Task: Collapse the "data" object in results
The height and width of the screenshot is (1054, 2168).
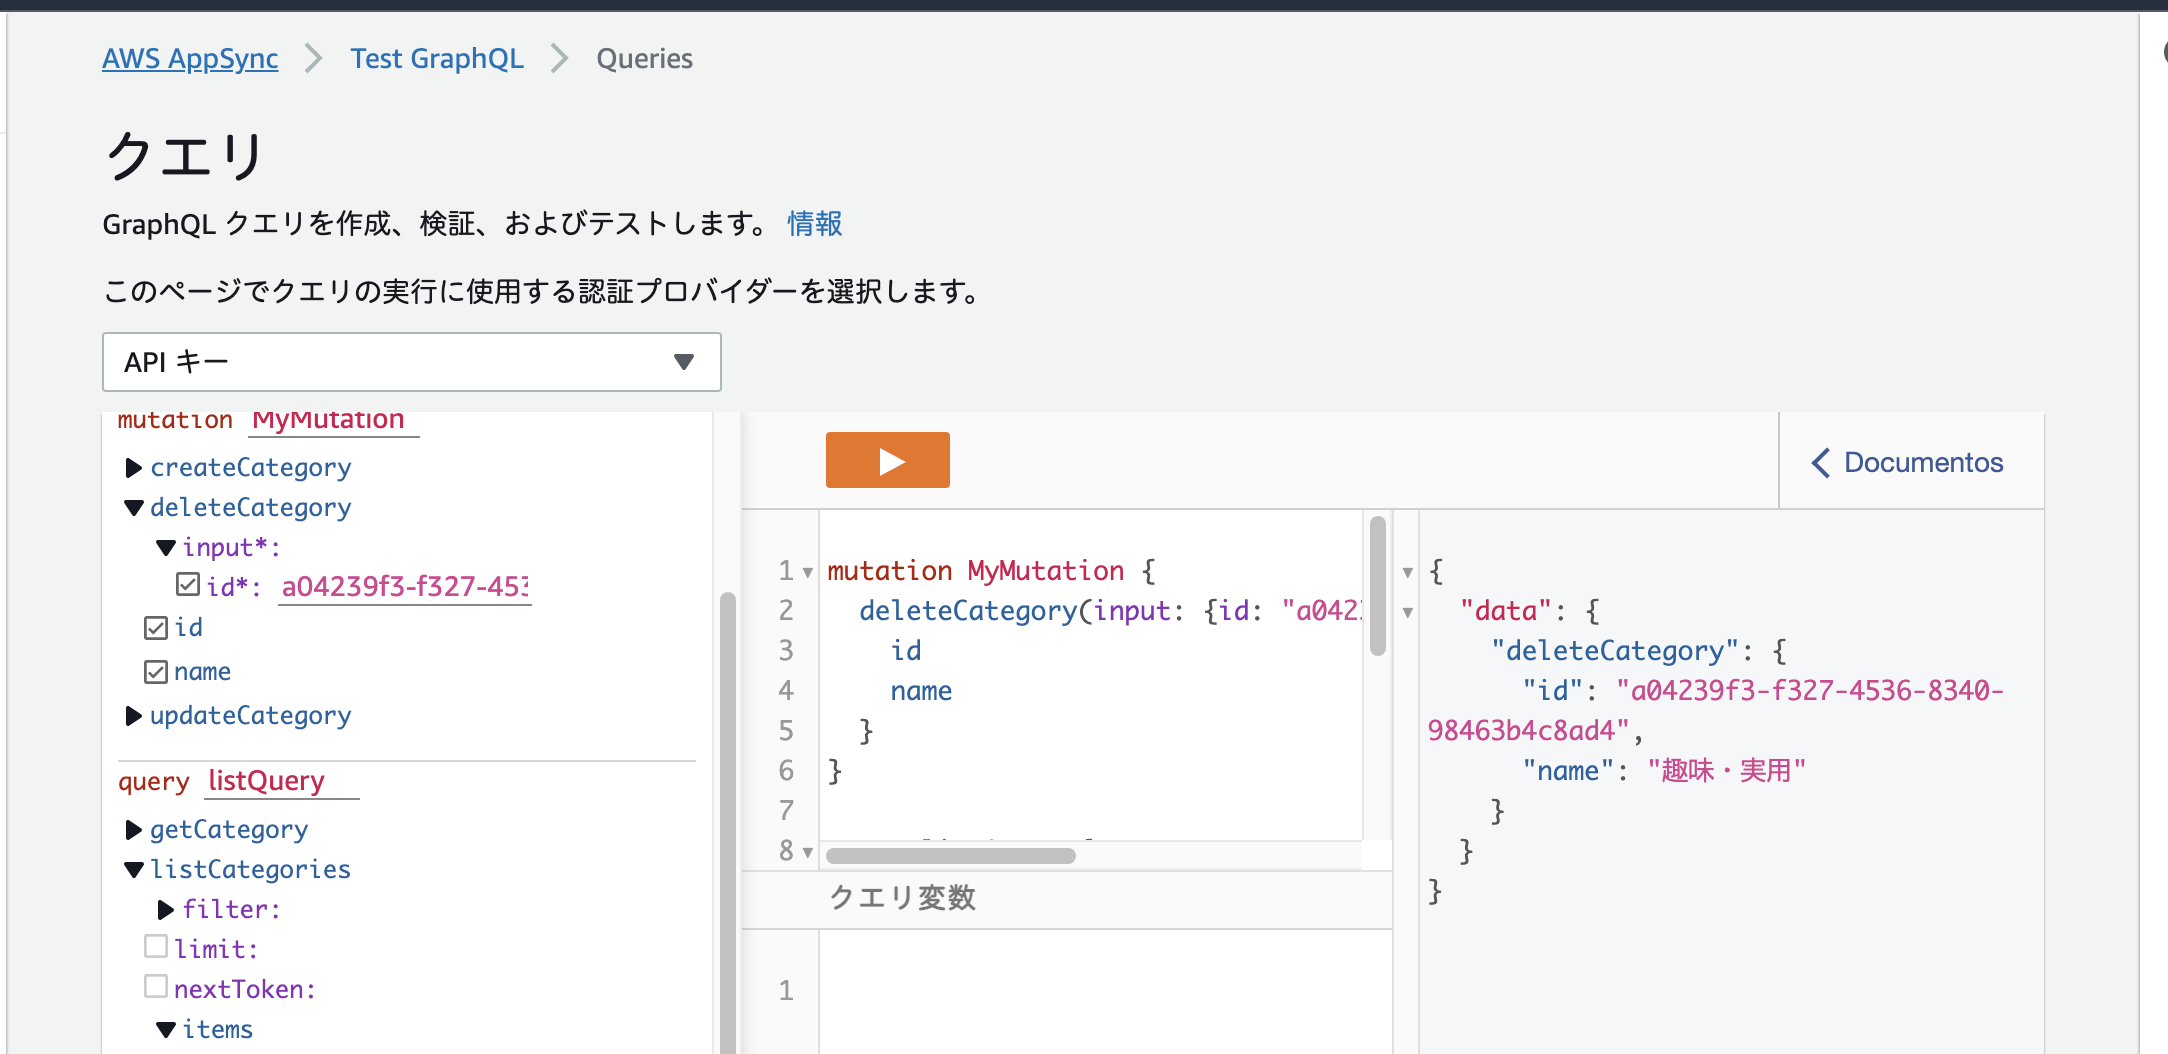Action: pyautogui.click(x=1408, y=613)
